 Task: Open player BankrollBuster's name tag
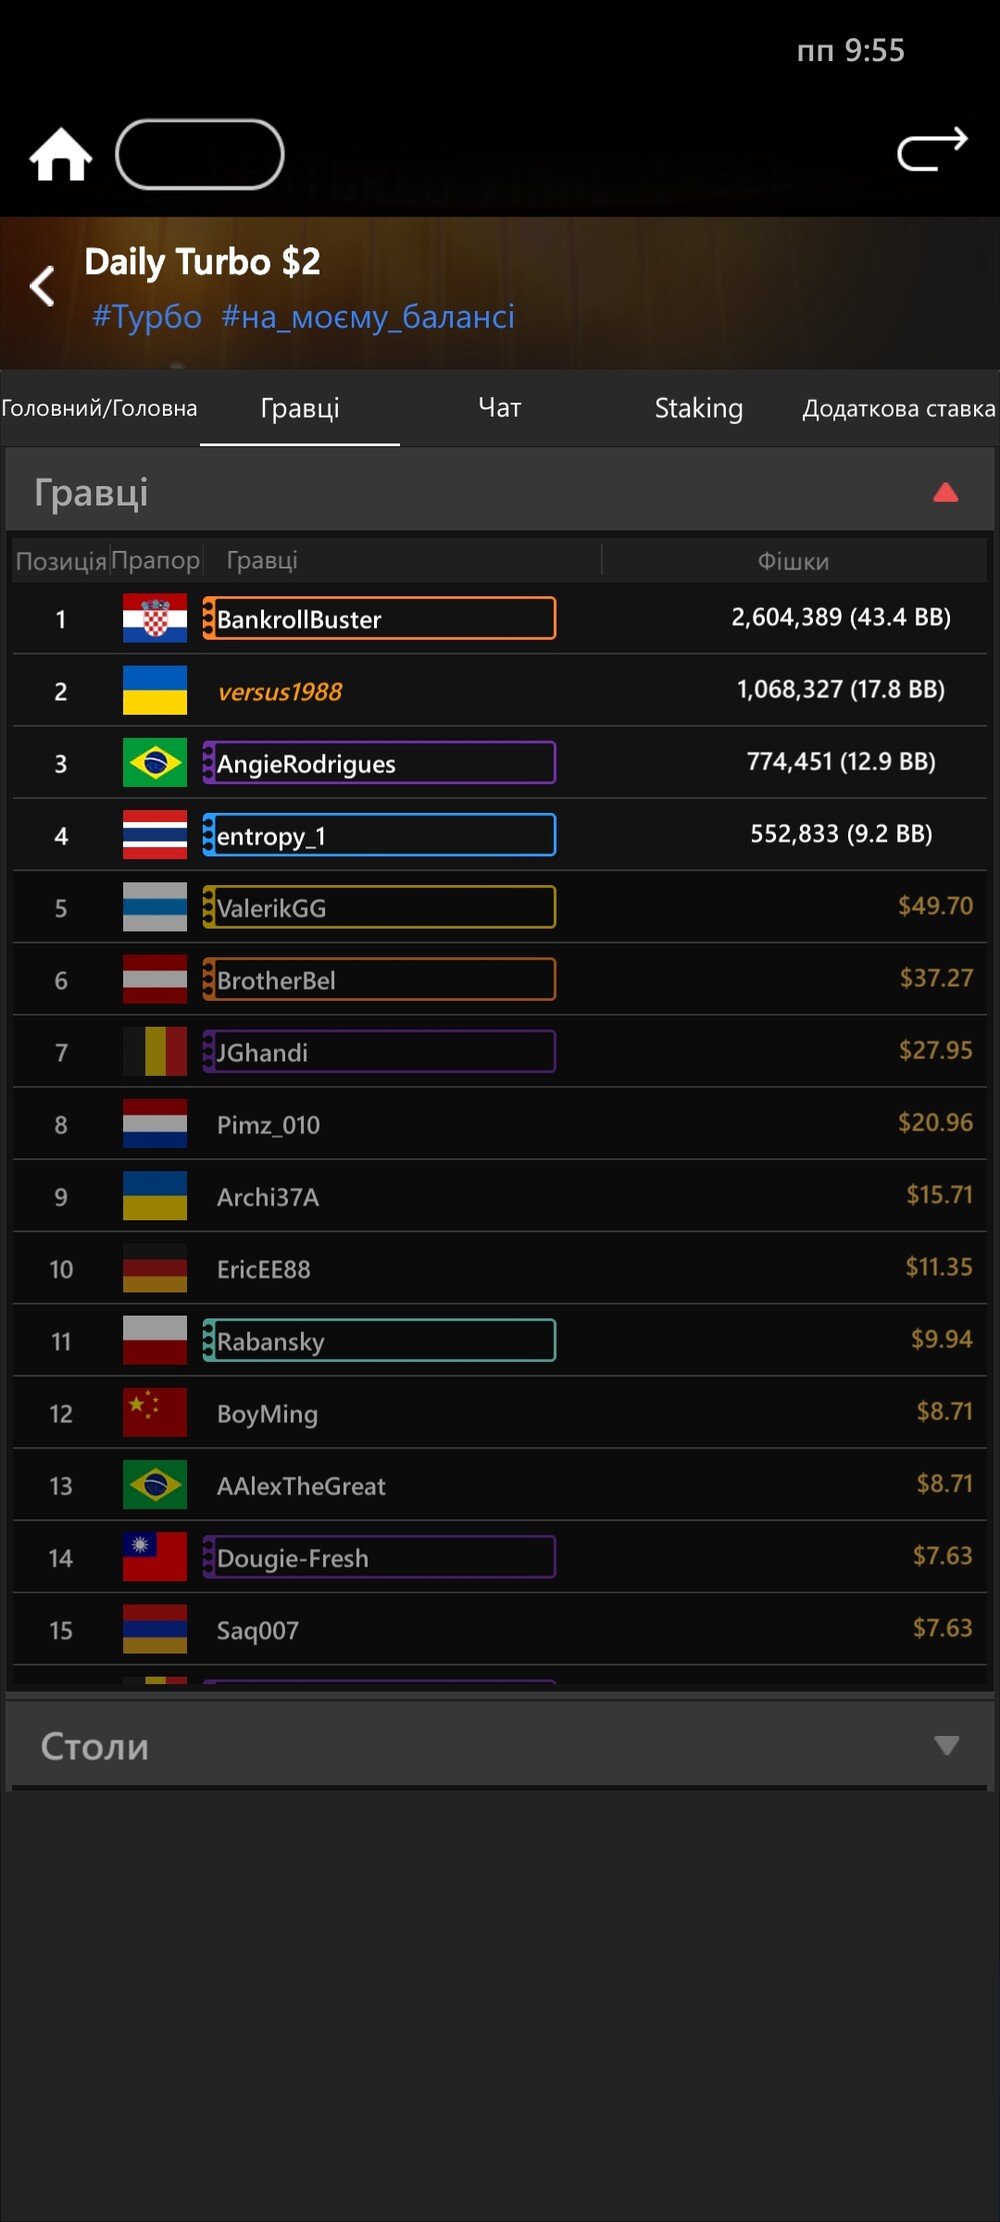(379, 618)
